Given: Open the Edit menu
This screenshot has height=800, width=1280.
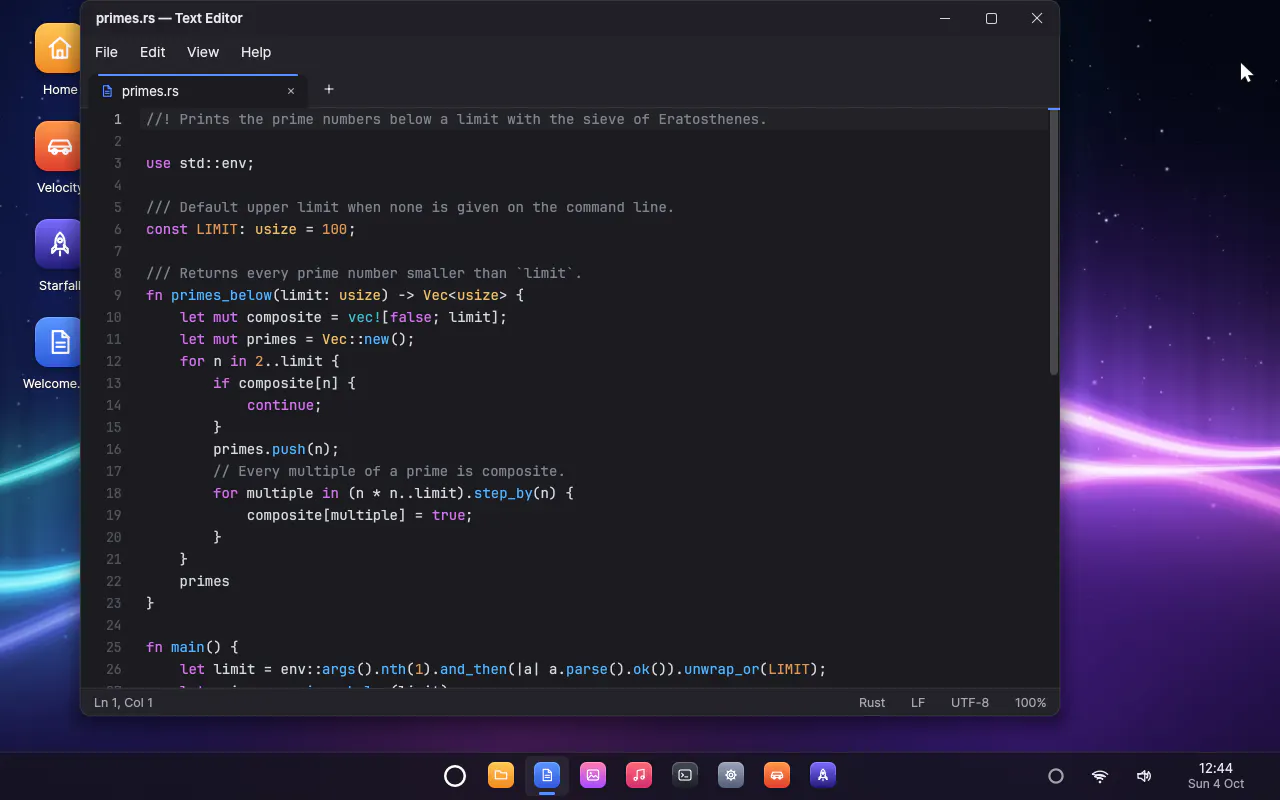Looking at the screenshot, I should [x=152, y=52].
